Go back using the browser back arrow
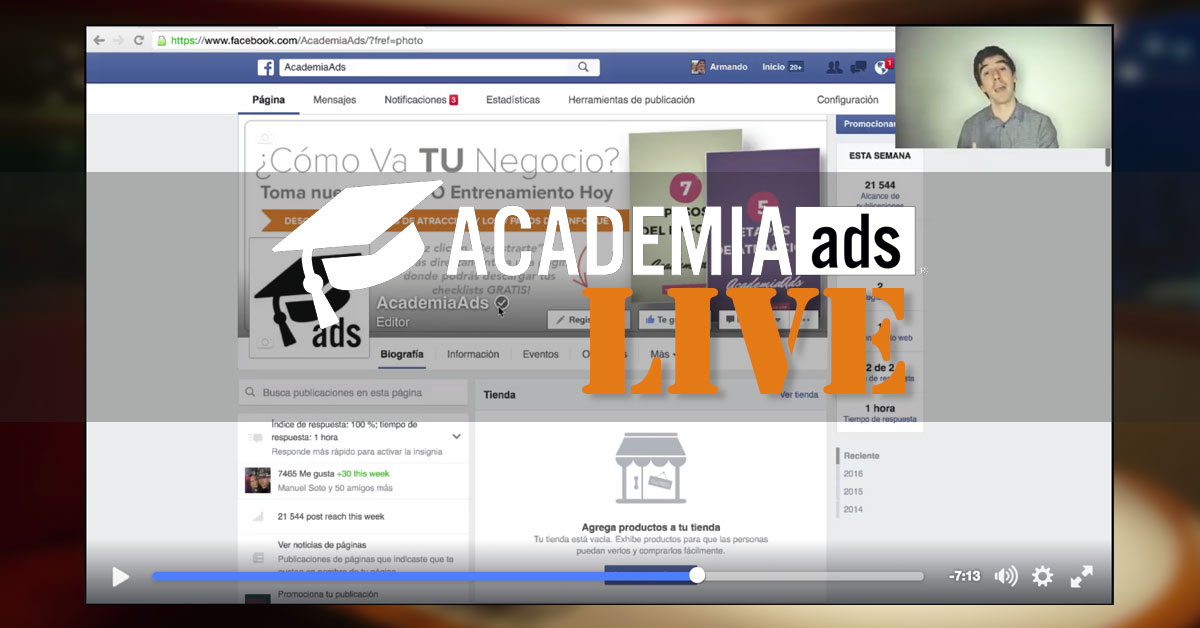The height and width of the screenshot is (628, 1200). (x=98, y=40)
